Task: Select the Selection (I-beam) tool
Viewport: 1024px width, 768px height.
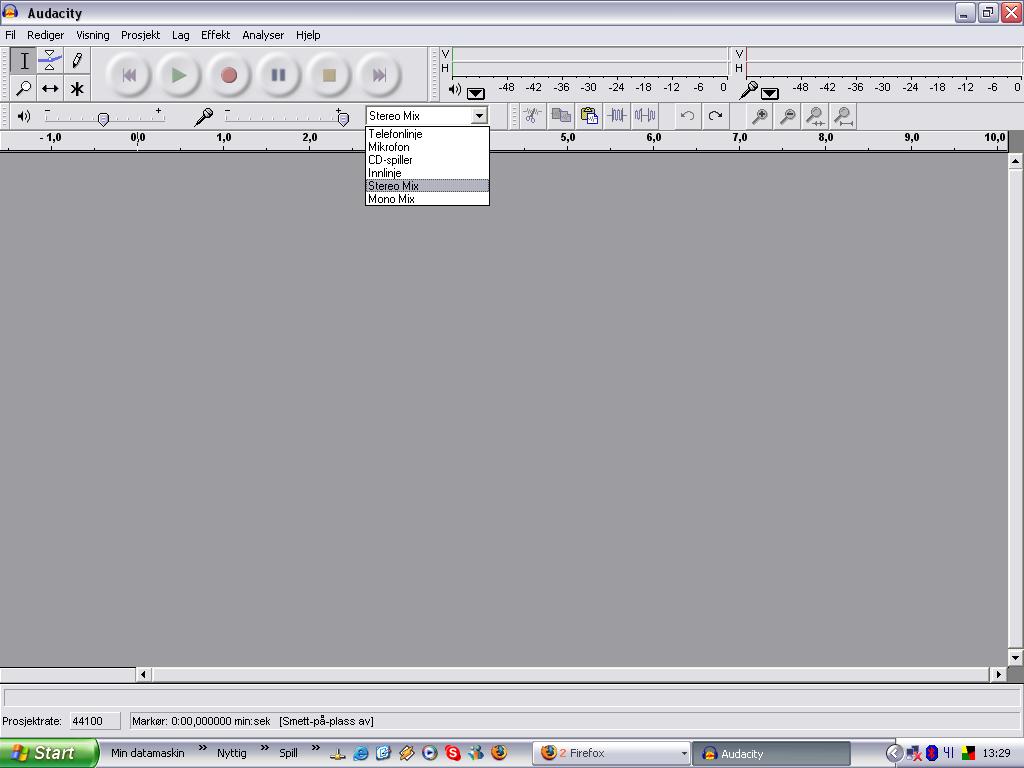Action: pyautogui.click(x=24, y=61)
